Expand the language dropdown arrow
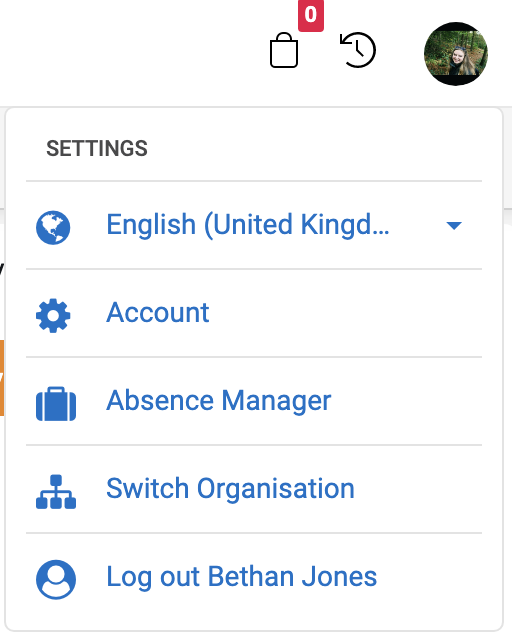 pyautogui.click(x=454, y=226)
